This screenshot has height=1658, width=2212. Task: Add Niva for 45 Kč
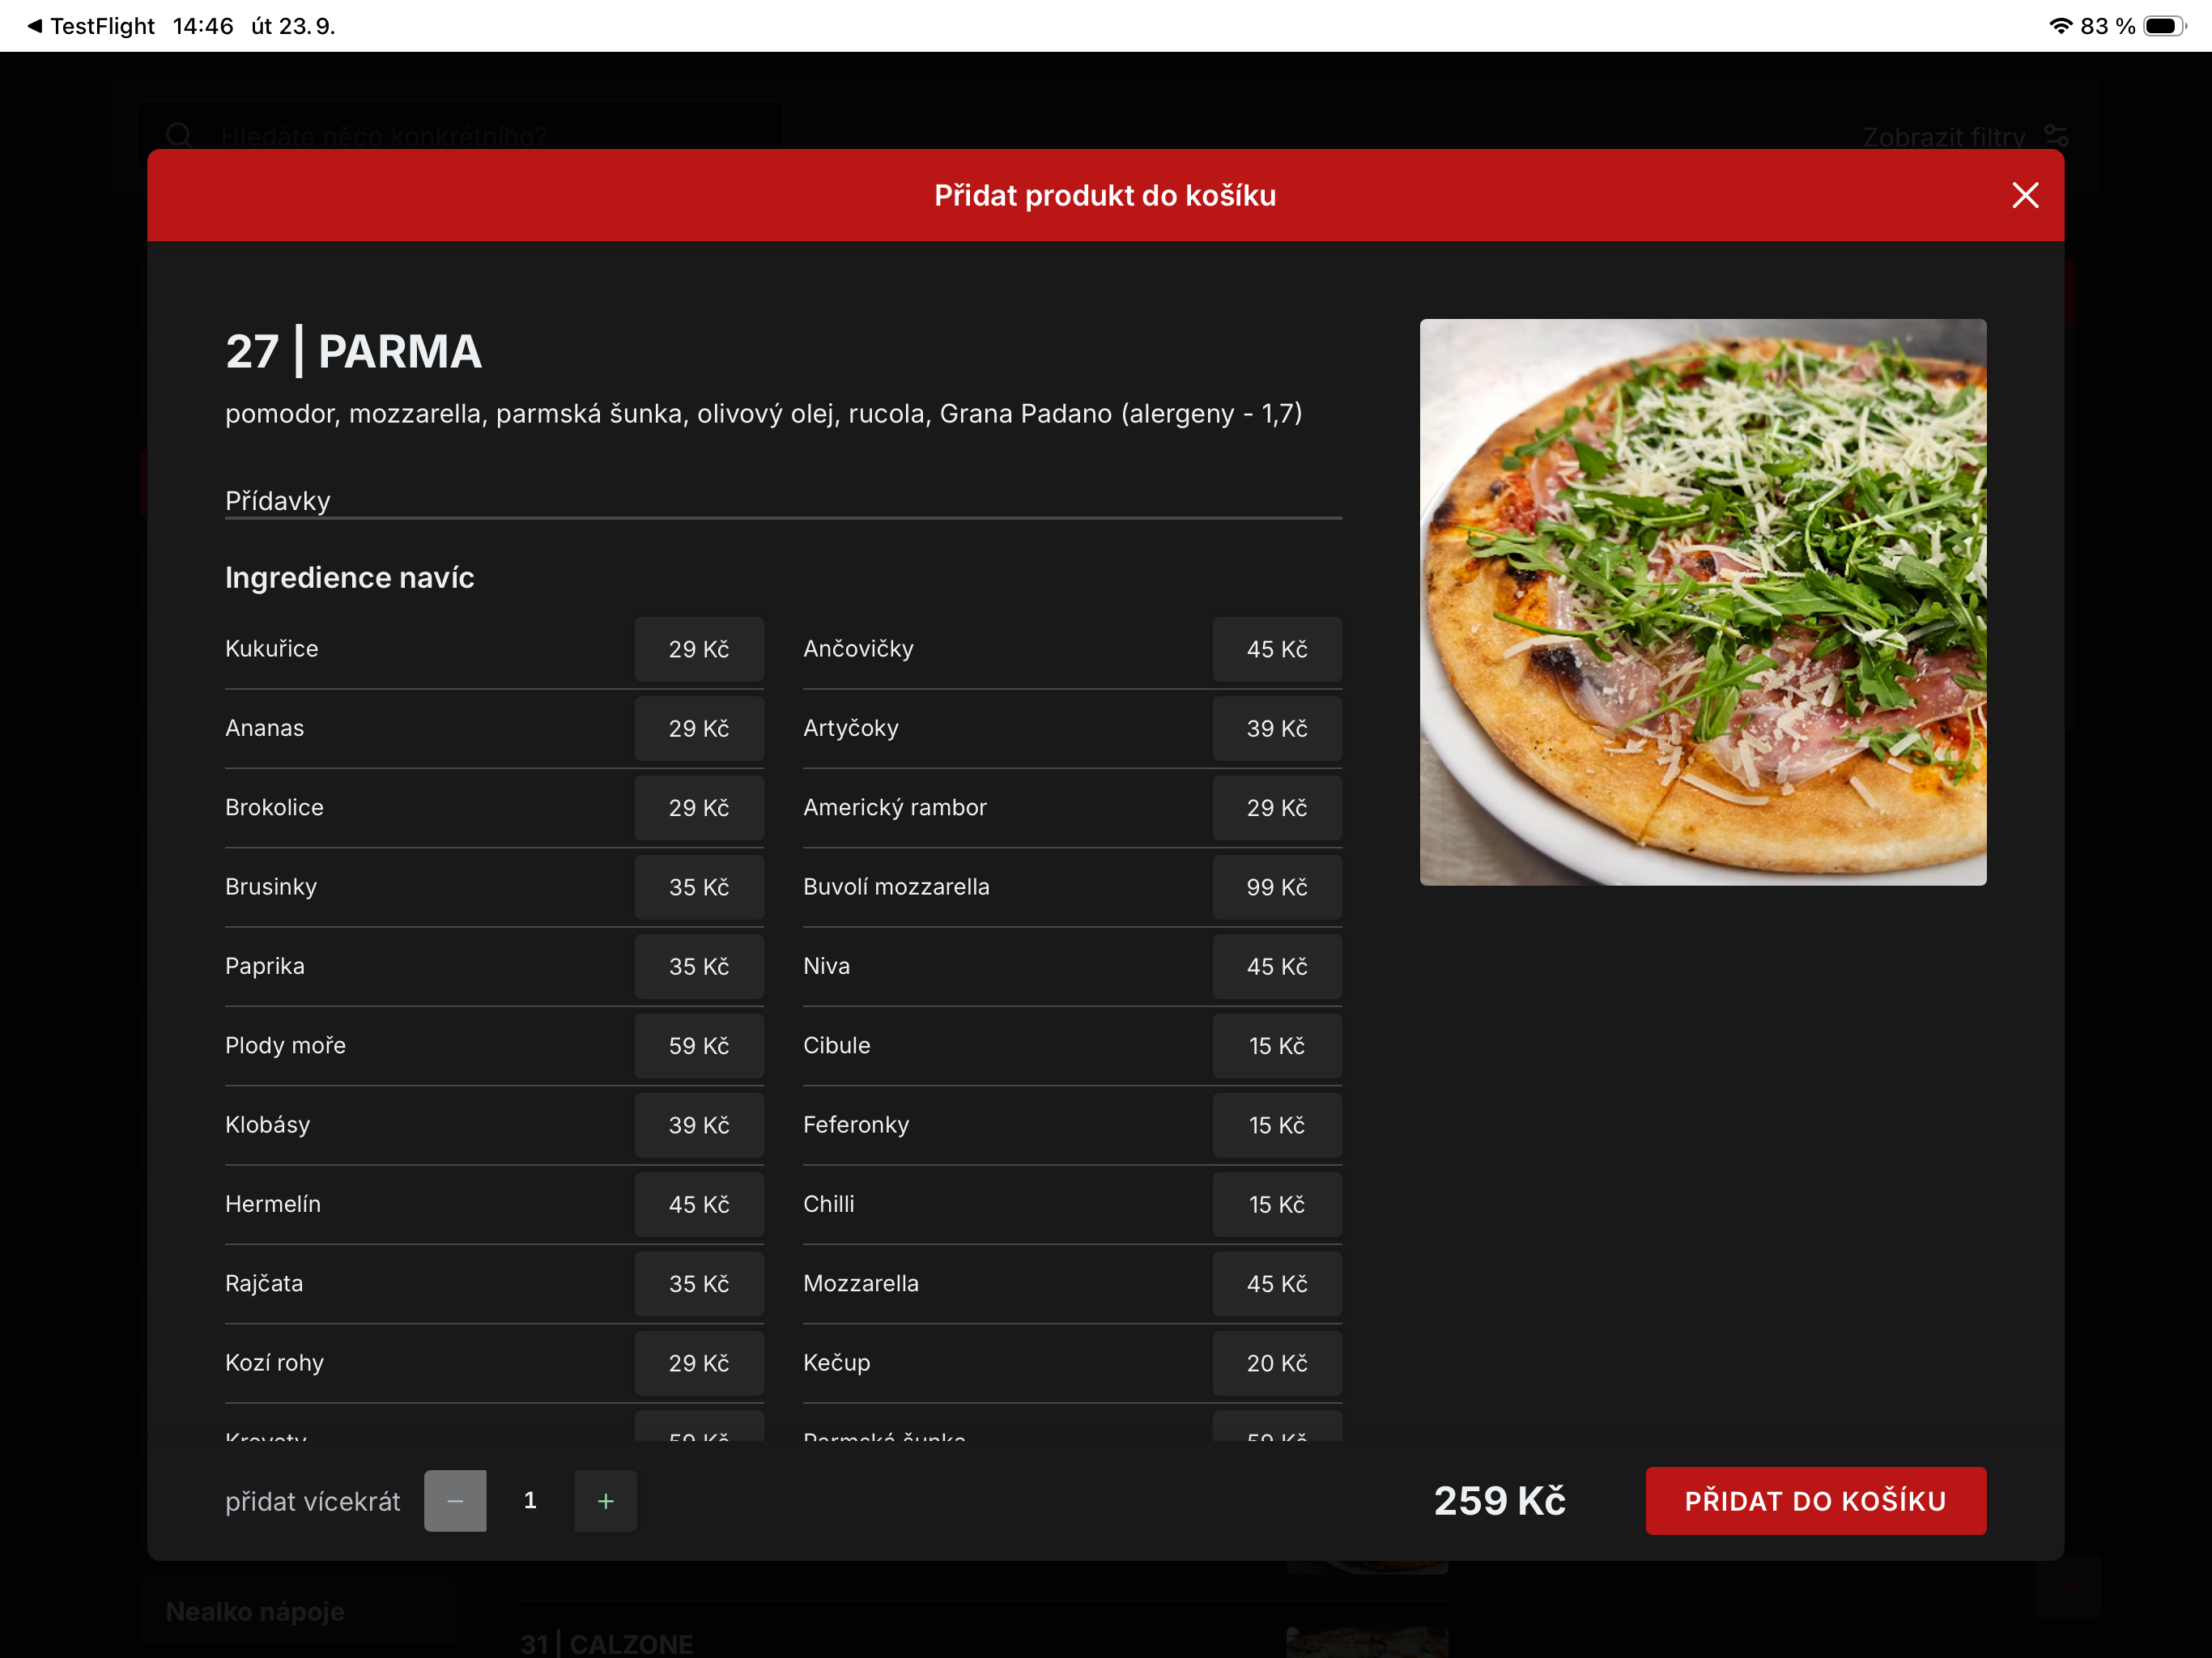(1277, 966)
